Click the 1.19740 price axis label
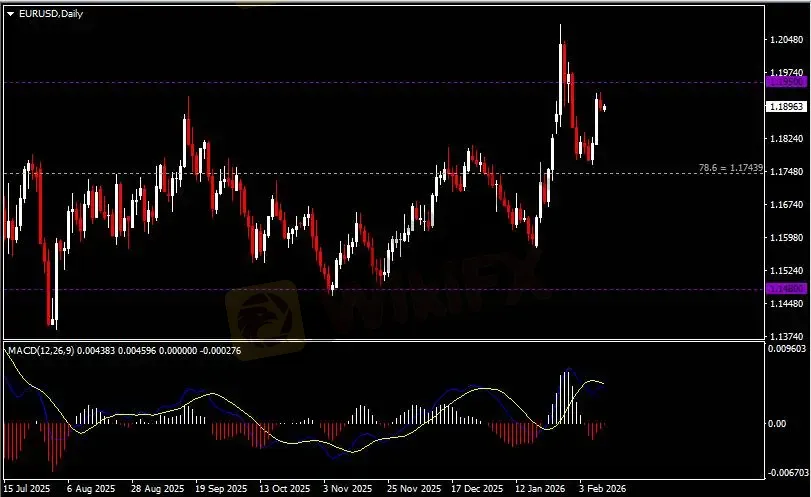Image resolution: width=811 pixels, height=497 pixels. (786, 72)
